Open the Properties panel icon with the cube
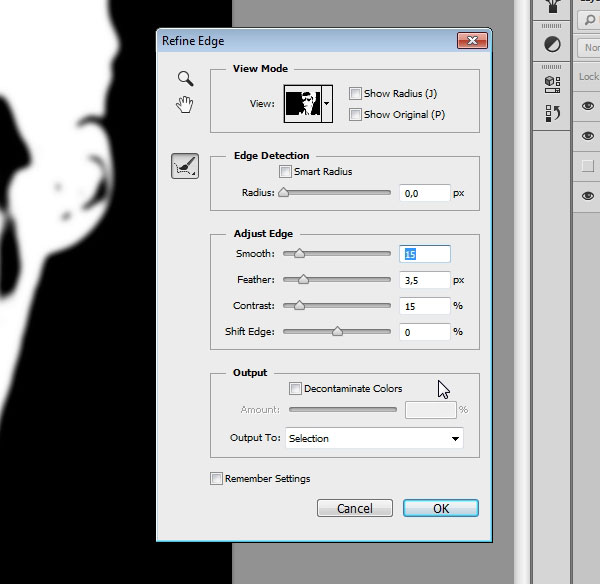The height and width of the screenshot is (584, 600). tap(551, 83)
